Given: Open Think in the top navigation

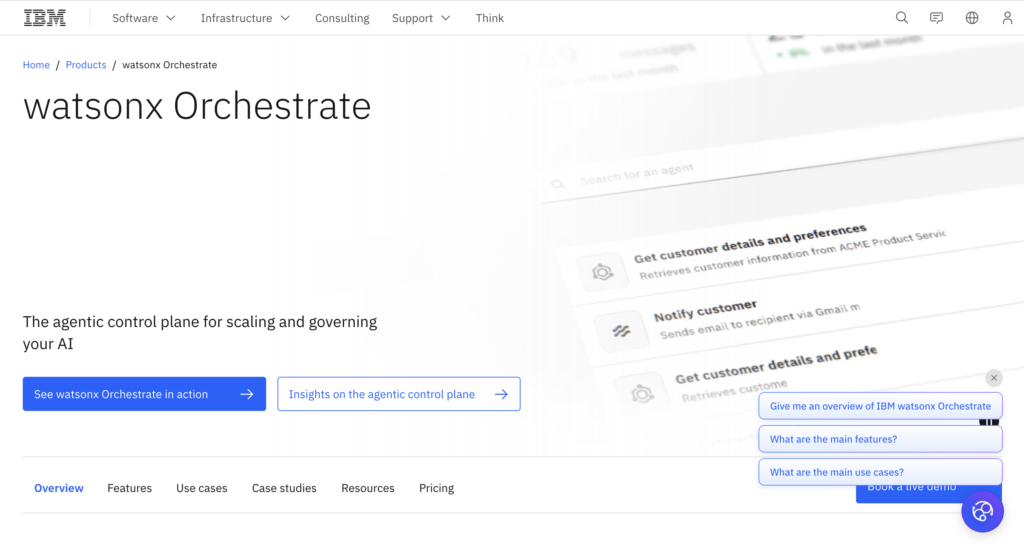Looking at the screenshot, I should point(489,18).
